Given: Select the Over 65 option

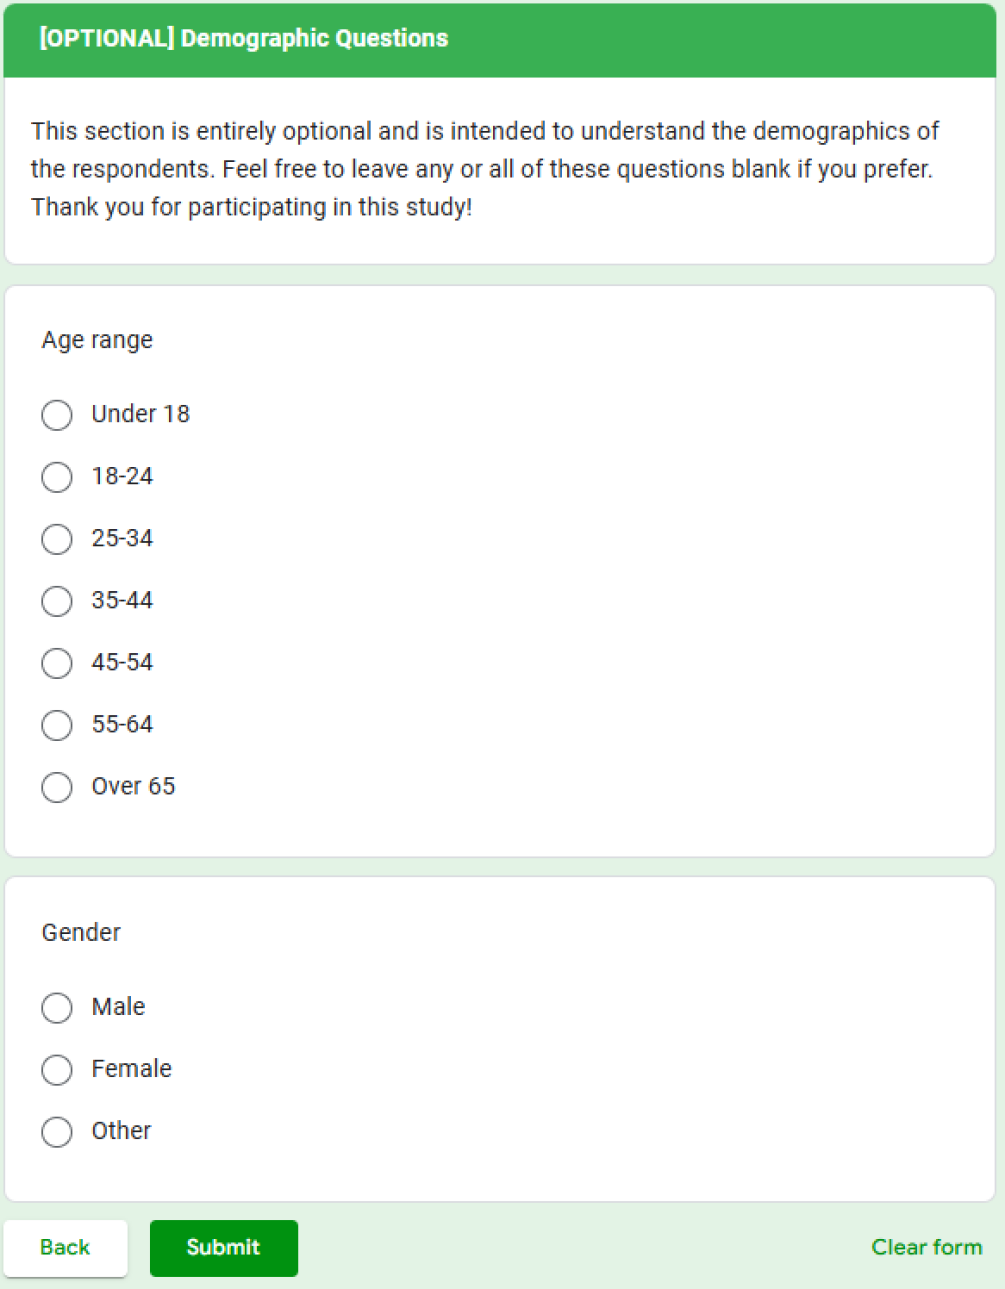Looking at the screenshot, I should (57, 787).
